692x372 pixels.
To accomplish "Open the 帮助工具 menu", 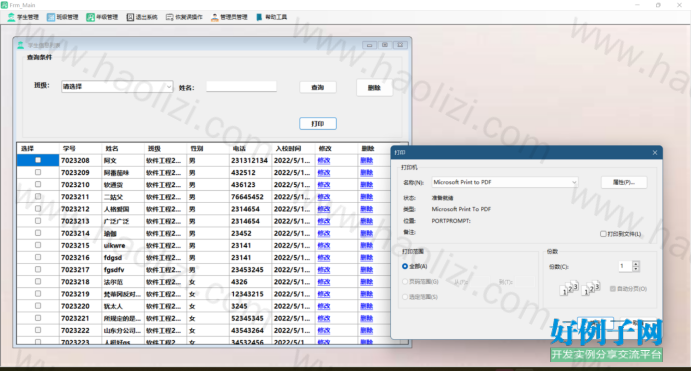I will click(271, 17).
